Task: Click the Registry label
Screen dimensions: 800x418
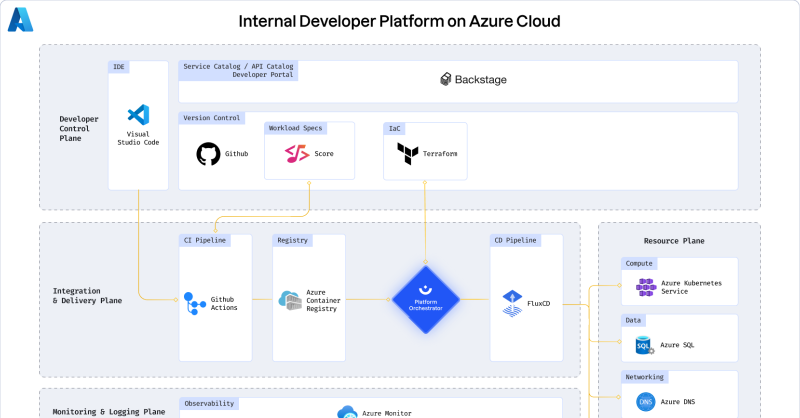Action: tap(293, 240)
